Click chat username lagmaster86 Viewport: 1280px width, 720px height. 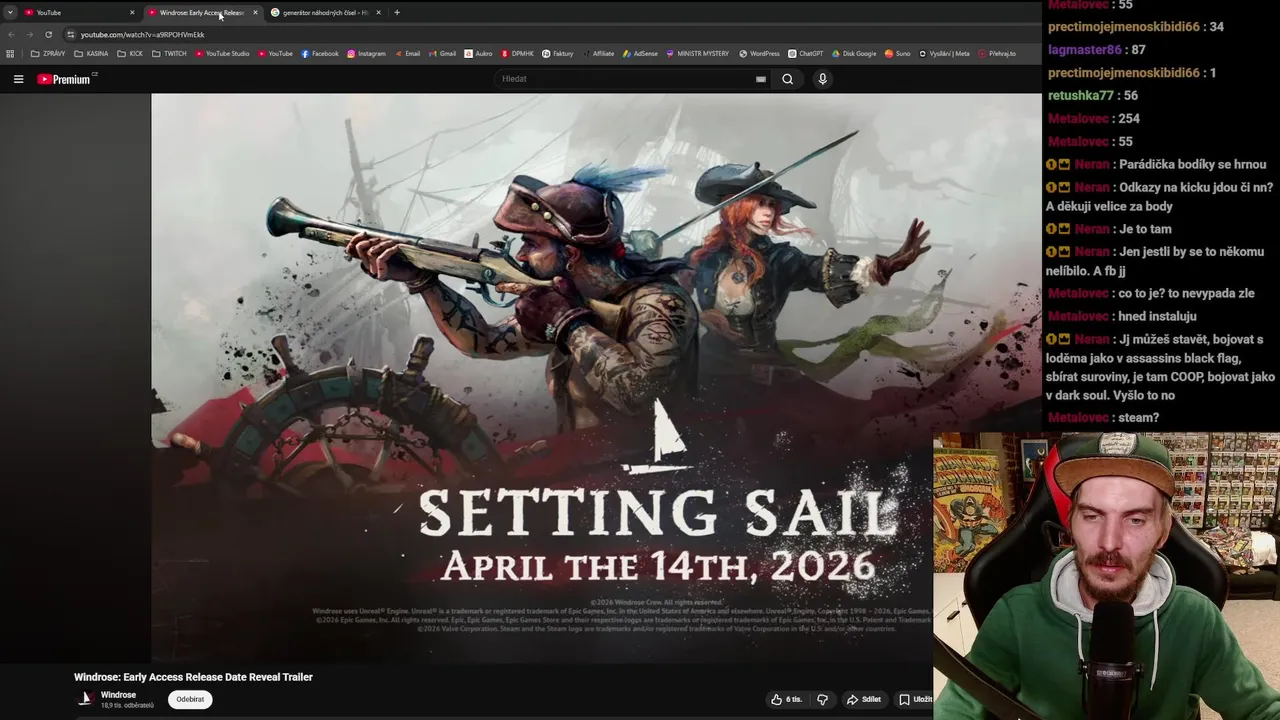tap(1085, 50)
